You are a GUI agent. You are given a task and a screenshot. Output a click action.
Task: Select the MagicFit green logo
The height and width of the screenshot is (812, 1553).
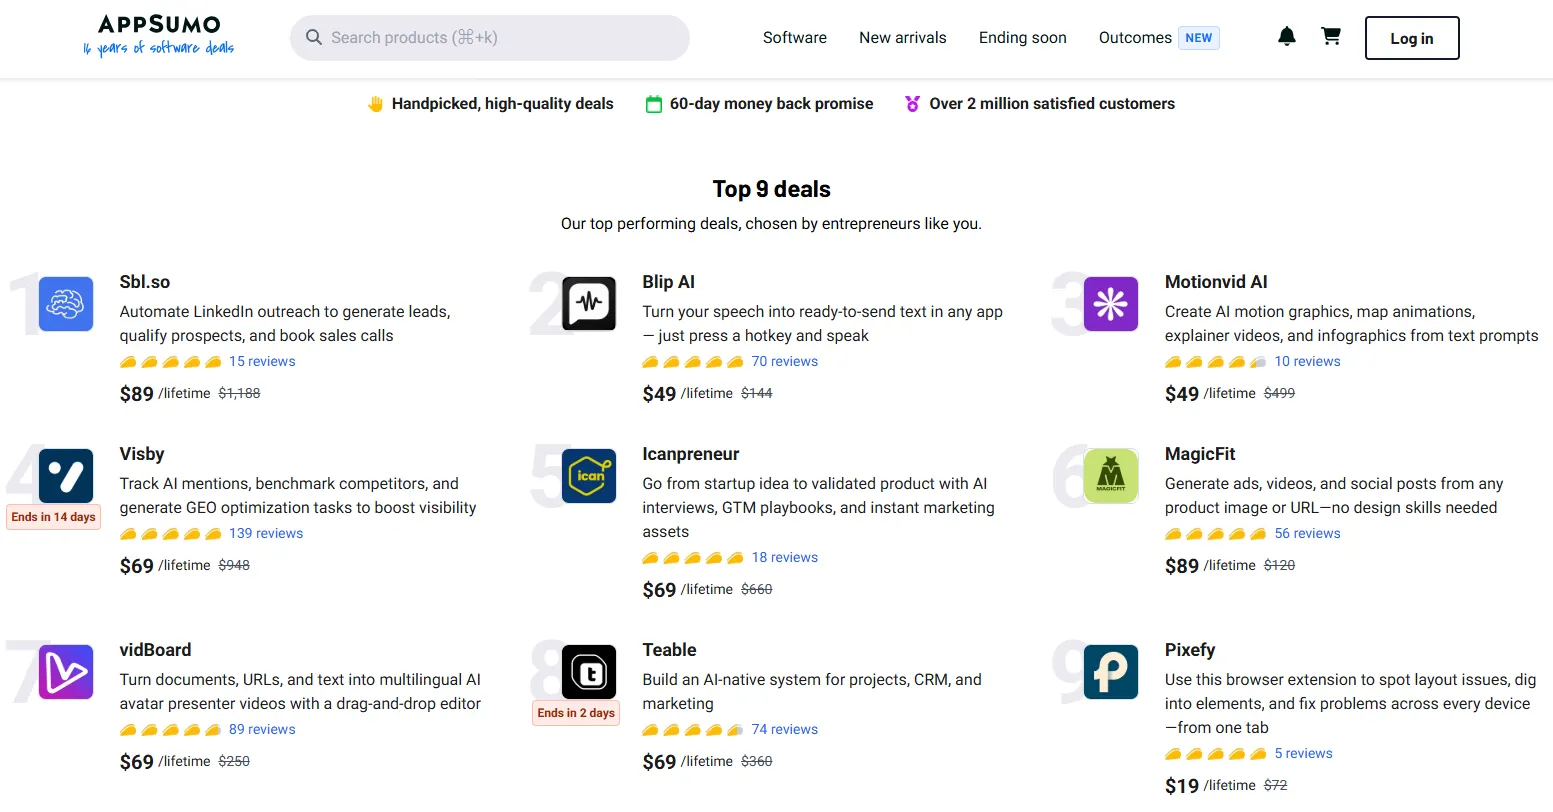(1110, 476)
